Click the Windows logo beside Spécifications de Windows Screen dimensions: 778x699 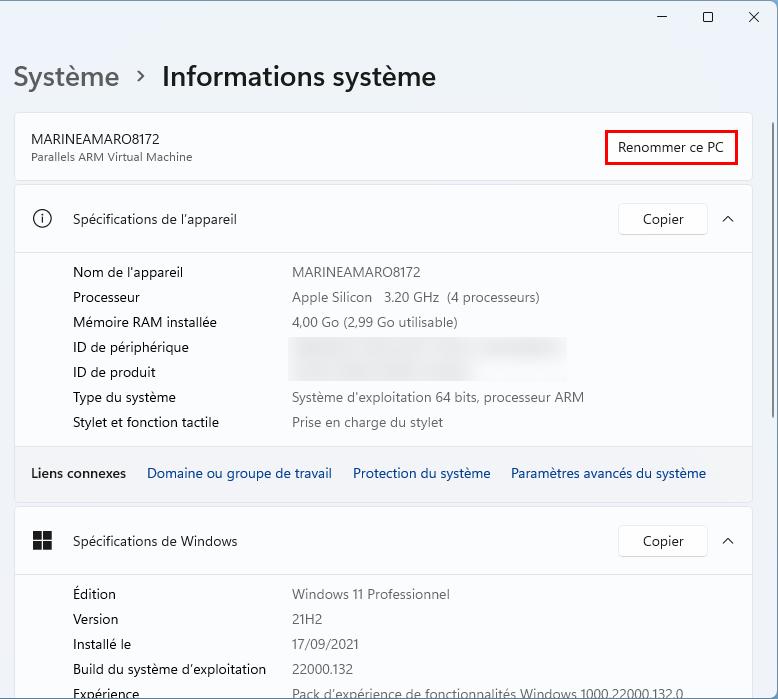coord(42,541)
